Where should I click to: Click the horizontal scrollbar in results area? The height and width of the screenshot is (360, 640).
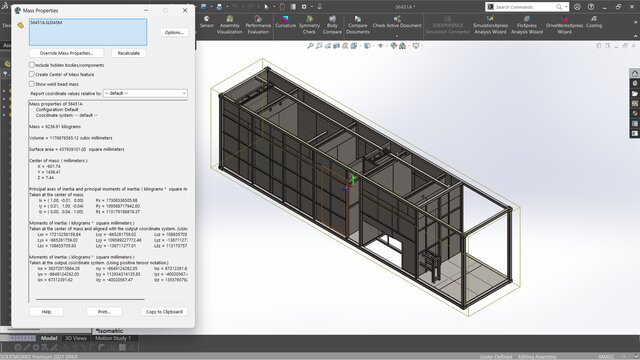[90, 299]
